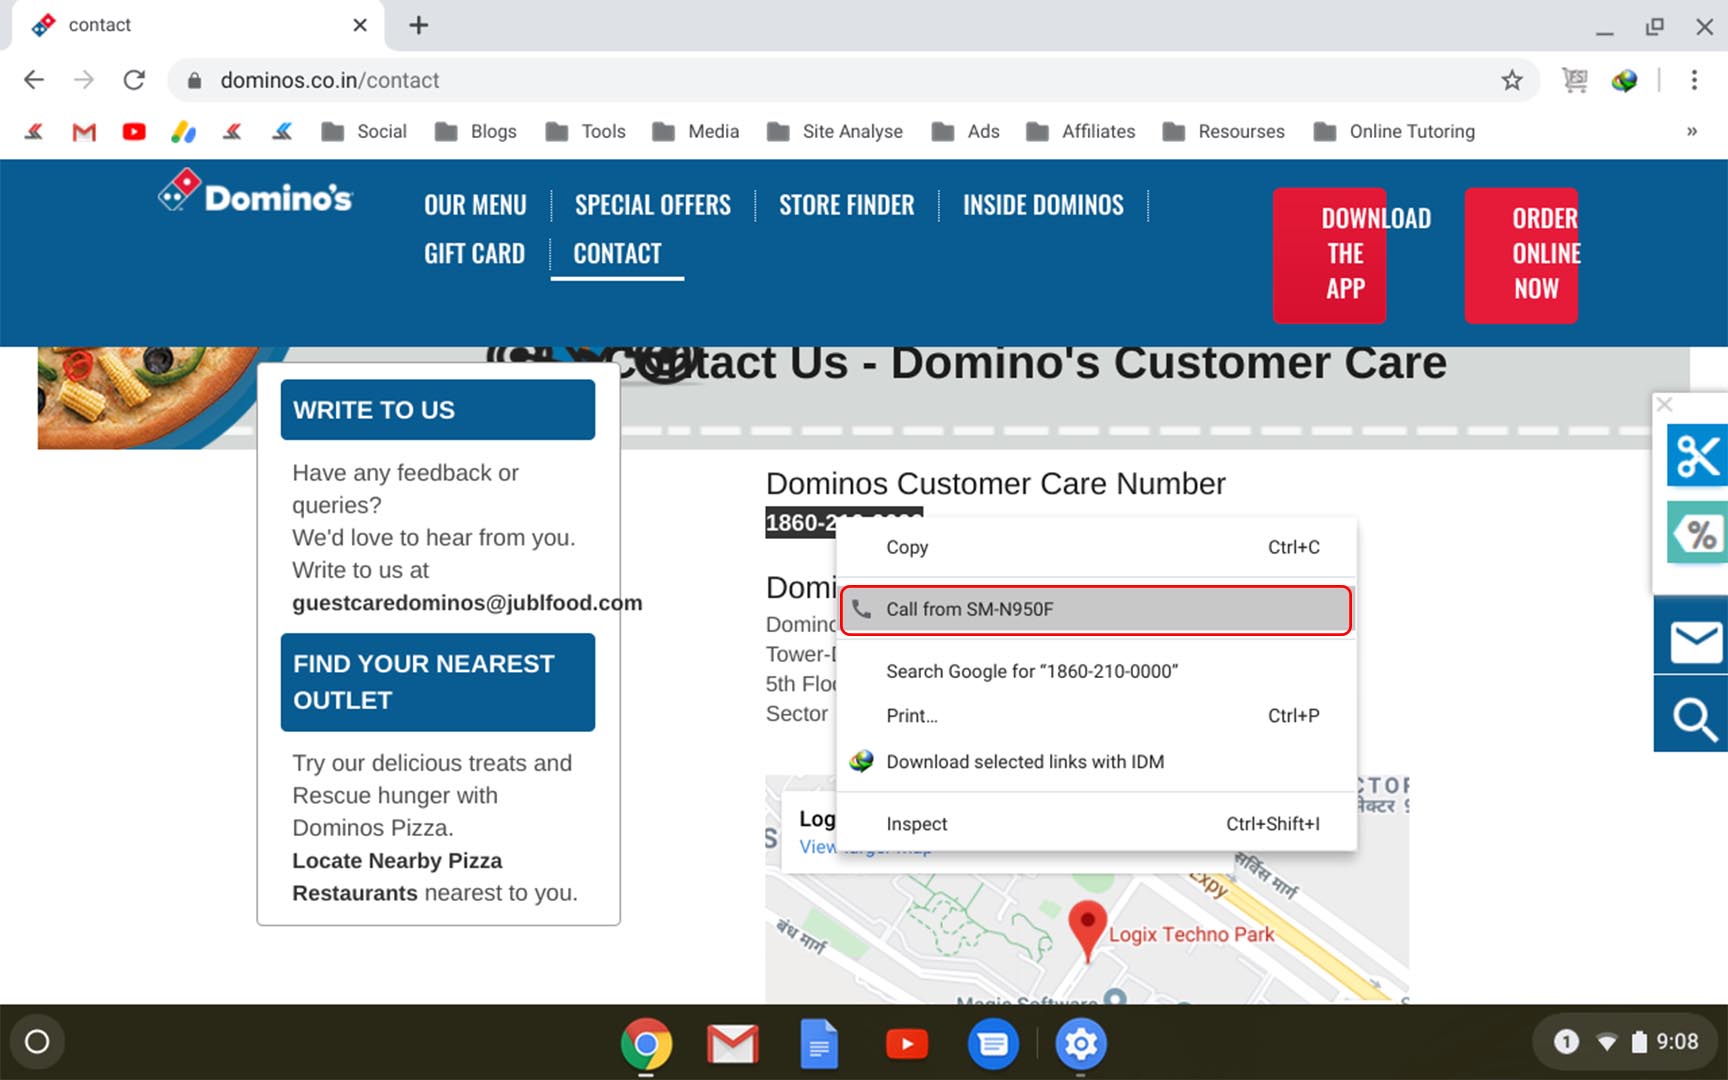The height and width of the screenshot is (1080, 1728).
Task: Open STORE FINDER in navigation
Action: coord(847,205)
